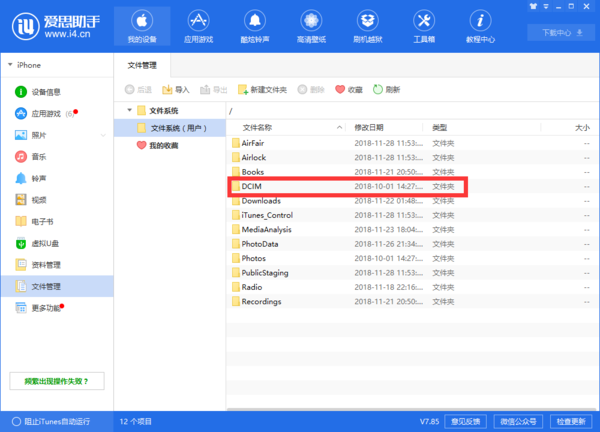
Task: Open the 应用游戏 apps and games top tab
Action: [198, 26]
